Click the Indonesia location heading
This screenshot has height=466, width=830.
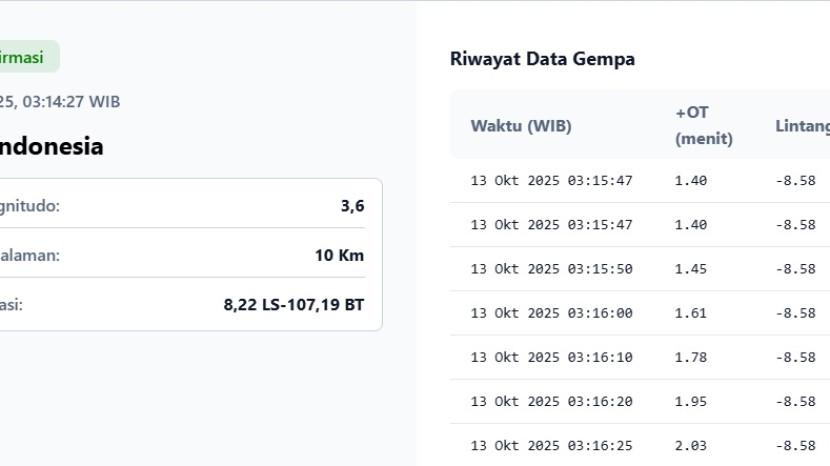50,146
